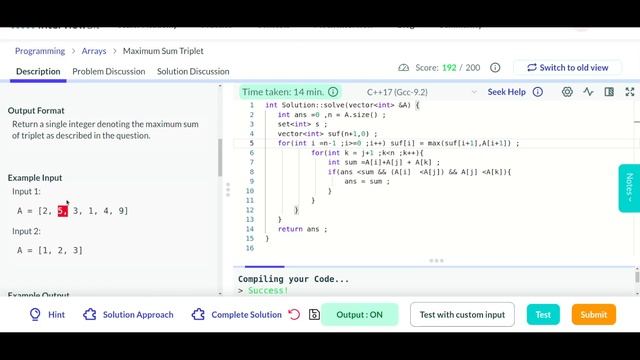This screenshot has height=360, width=640.
Task: Click the panel divider drag handle dots
Action: pyautogui.click(x=228, y=190)
